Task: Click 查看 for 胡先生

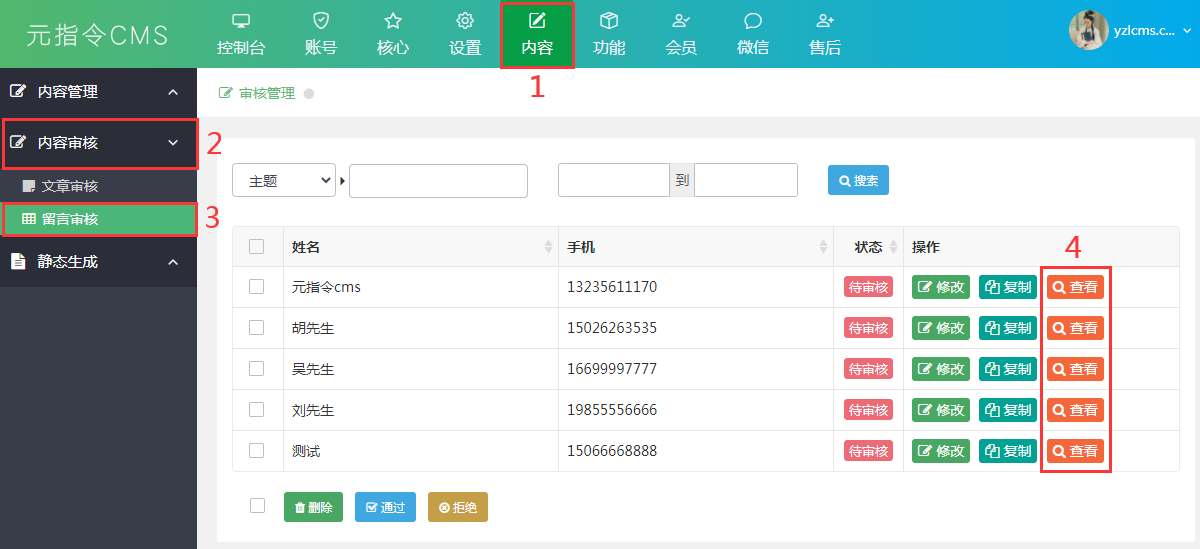Action: pos(1075,328)
